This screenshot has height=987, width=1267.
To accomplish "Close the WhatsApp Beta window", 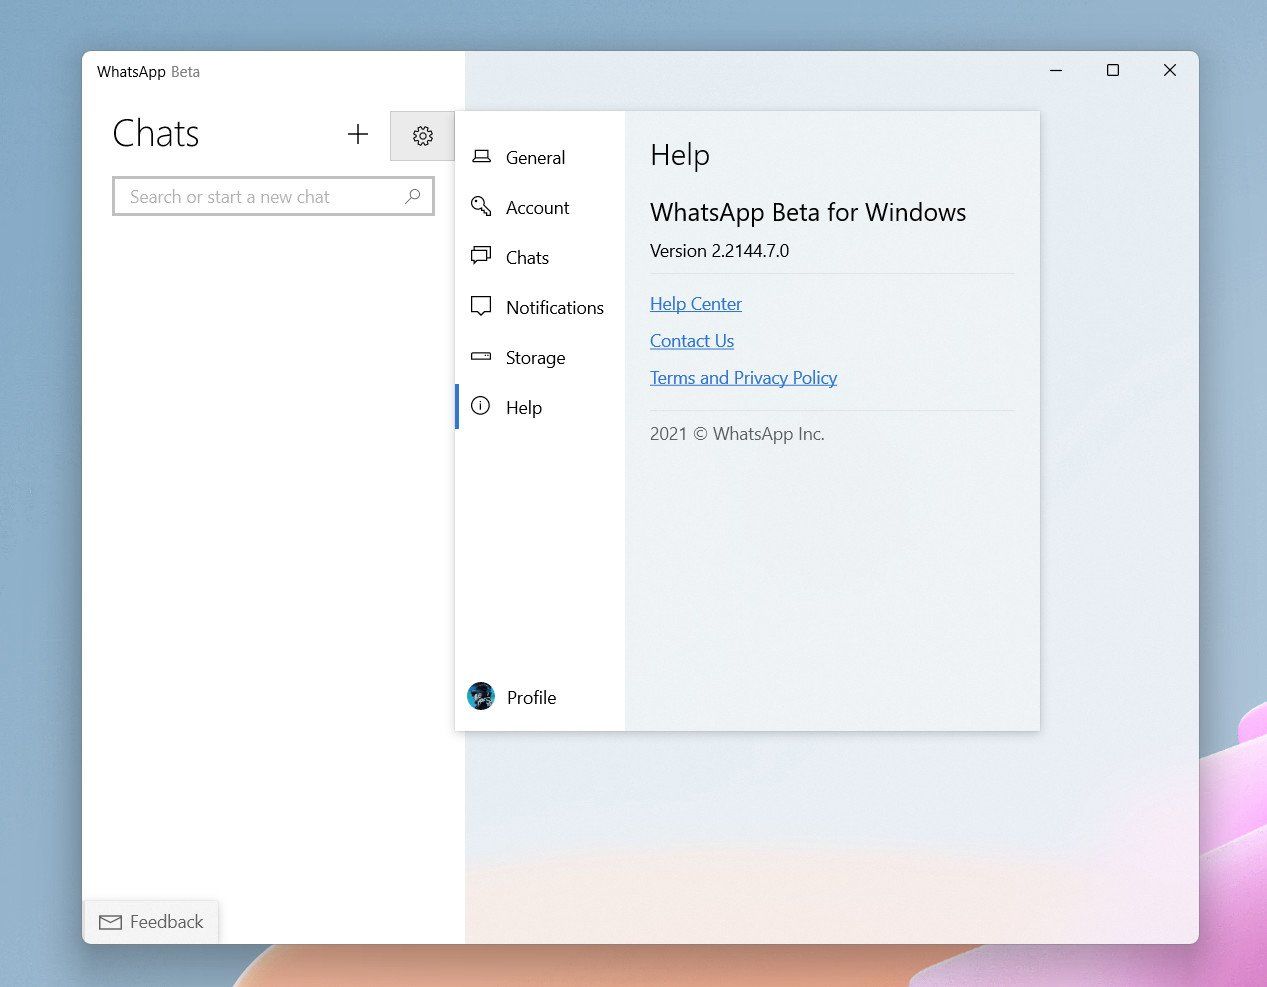I will (1169, 70).
